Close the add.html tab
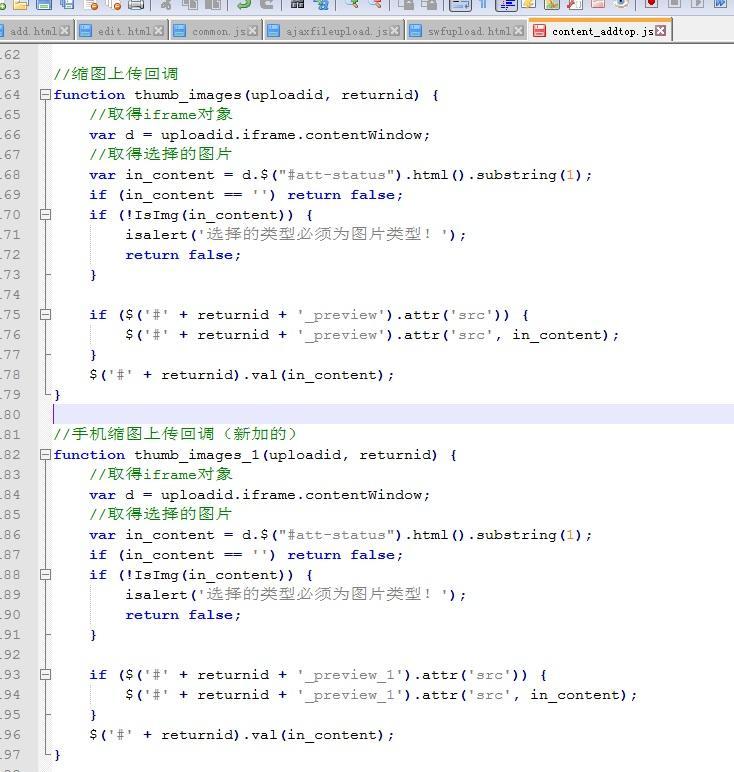This screenshot has height=772, width=734. click(x=64, y=31)
